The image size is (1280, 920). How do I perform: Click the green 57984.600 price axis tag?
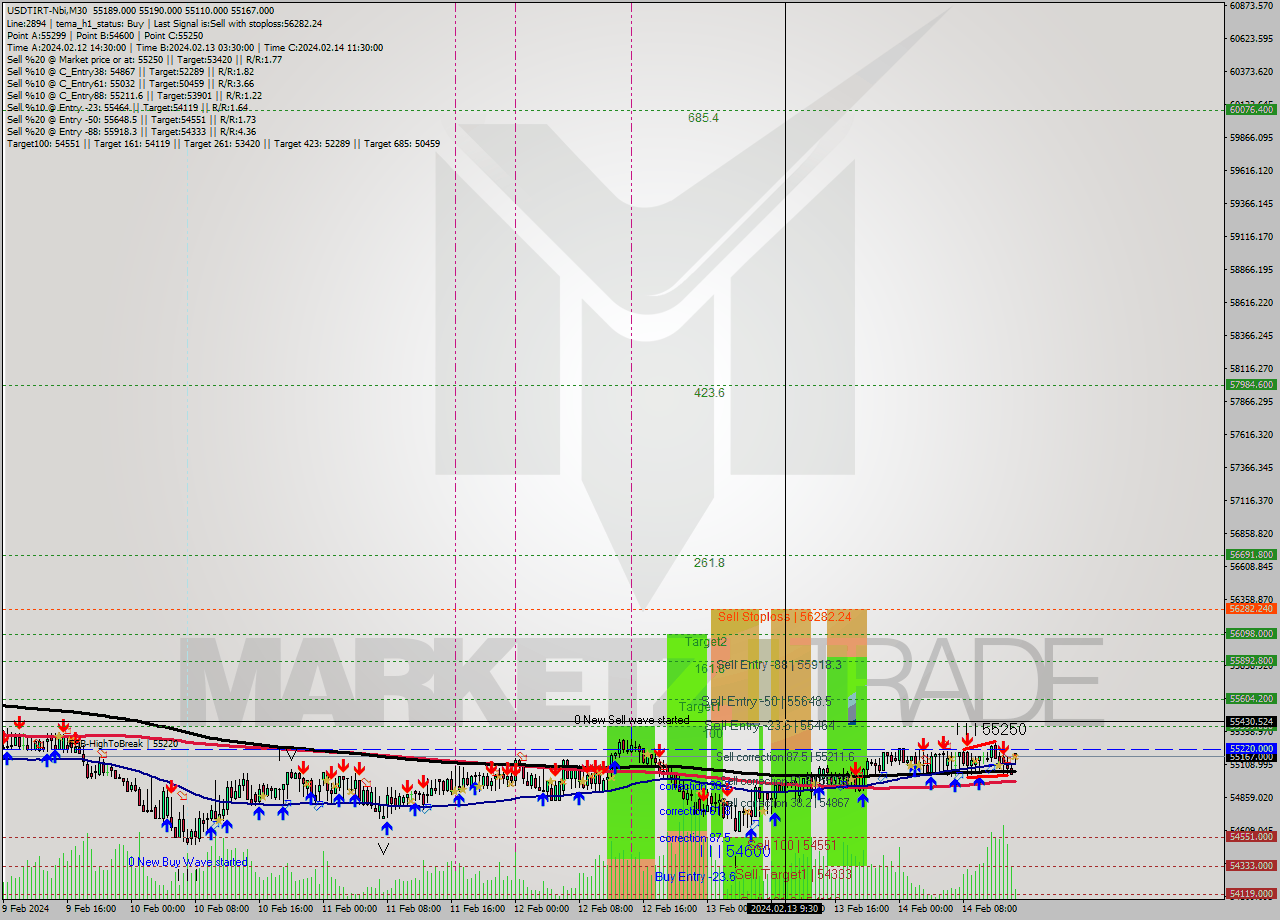1251,385
